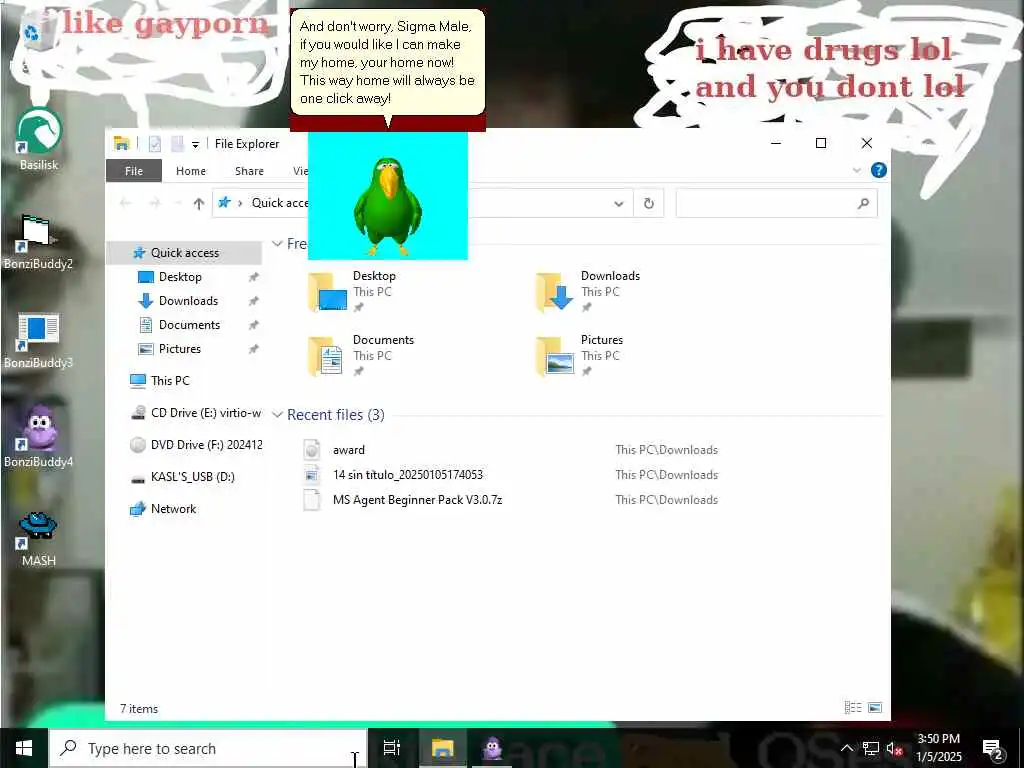Click the File Explorer taskbar icon
This screenshot has height=768, width=1024.
pos(442,748)
